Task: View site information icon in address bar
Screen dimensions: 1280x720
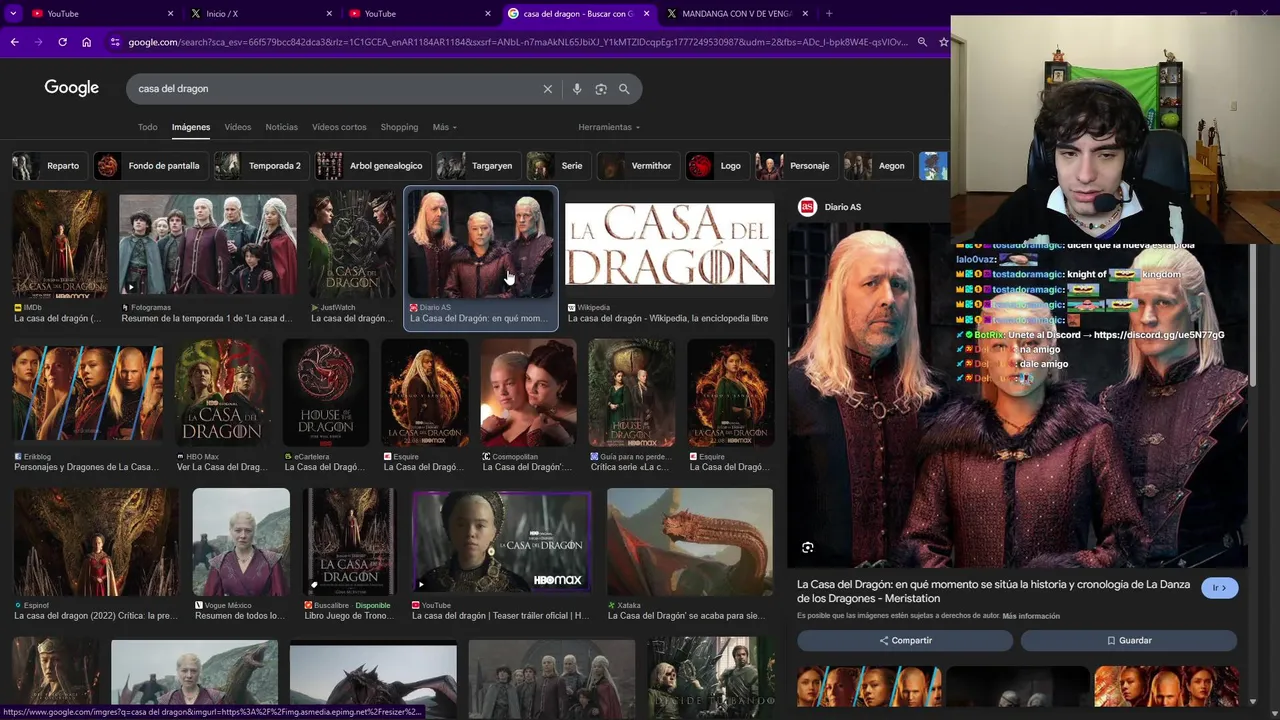Action: 115,42
